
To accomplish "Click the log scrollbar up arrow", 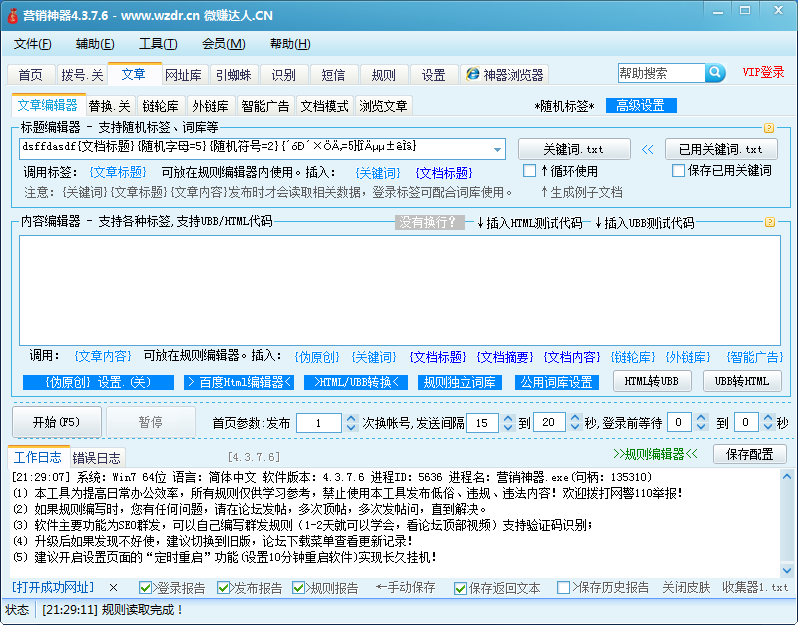I will point(787,476).
